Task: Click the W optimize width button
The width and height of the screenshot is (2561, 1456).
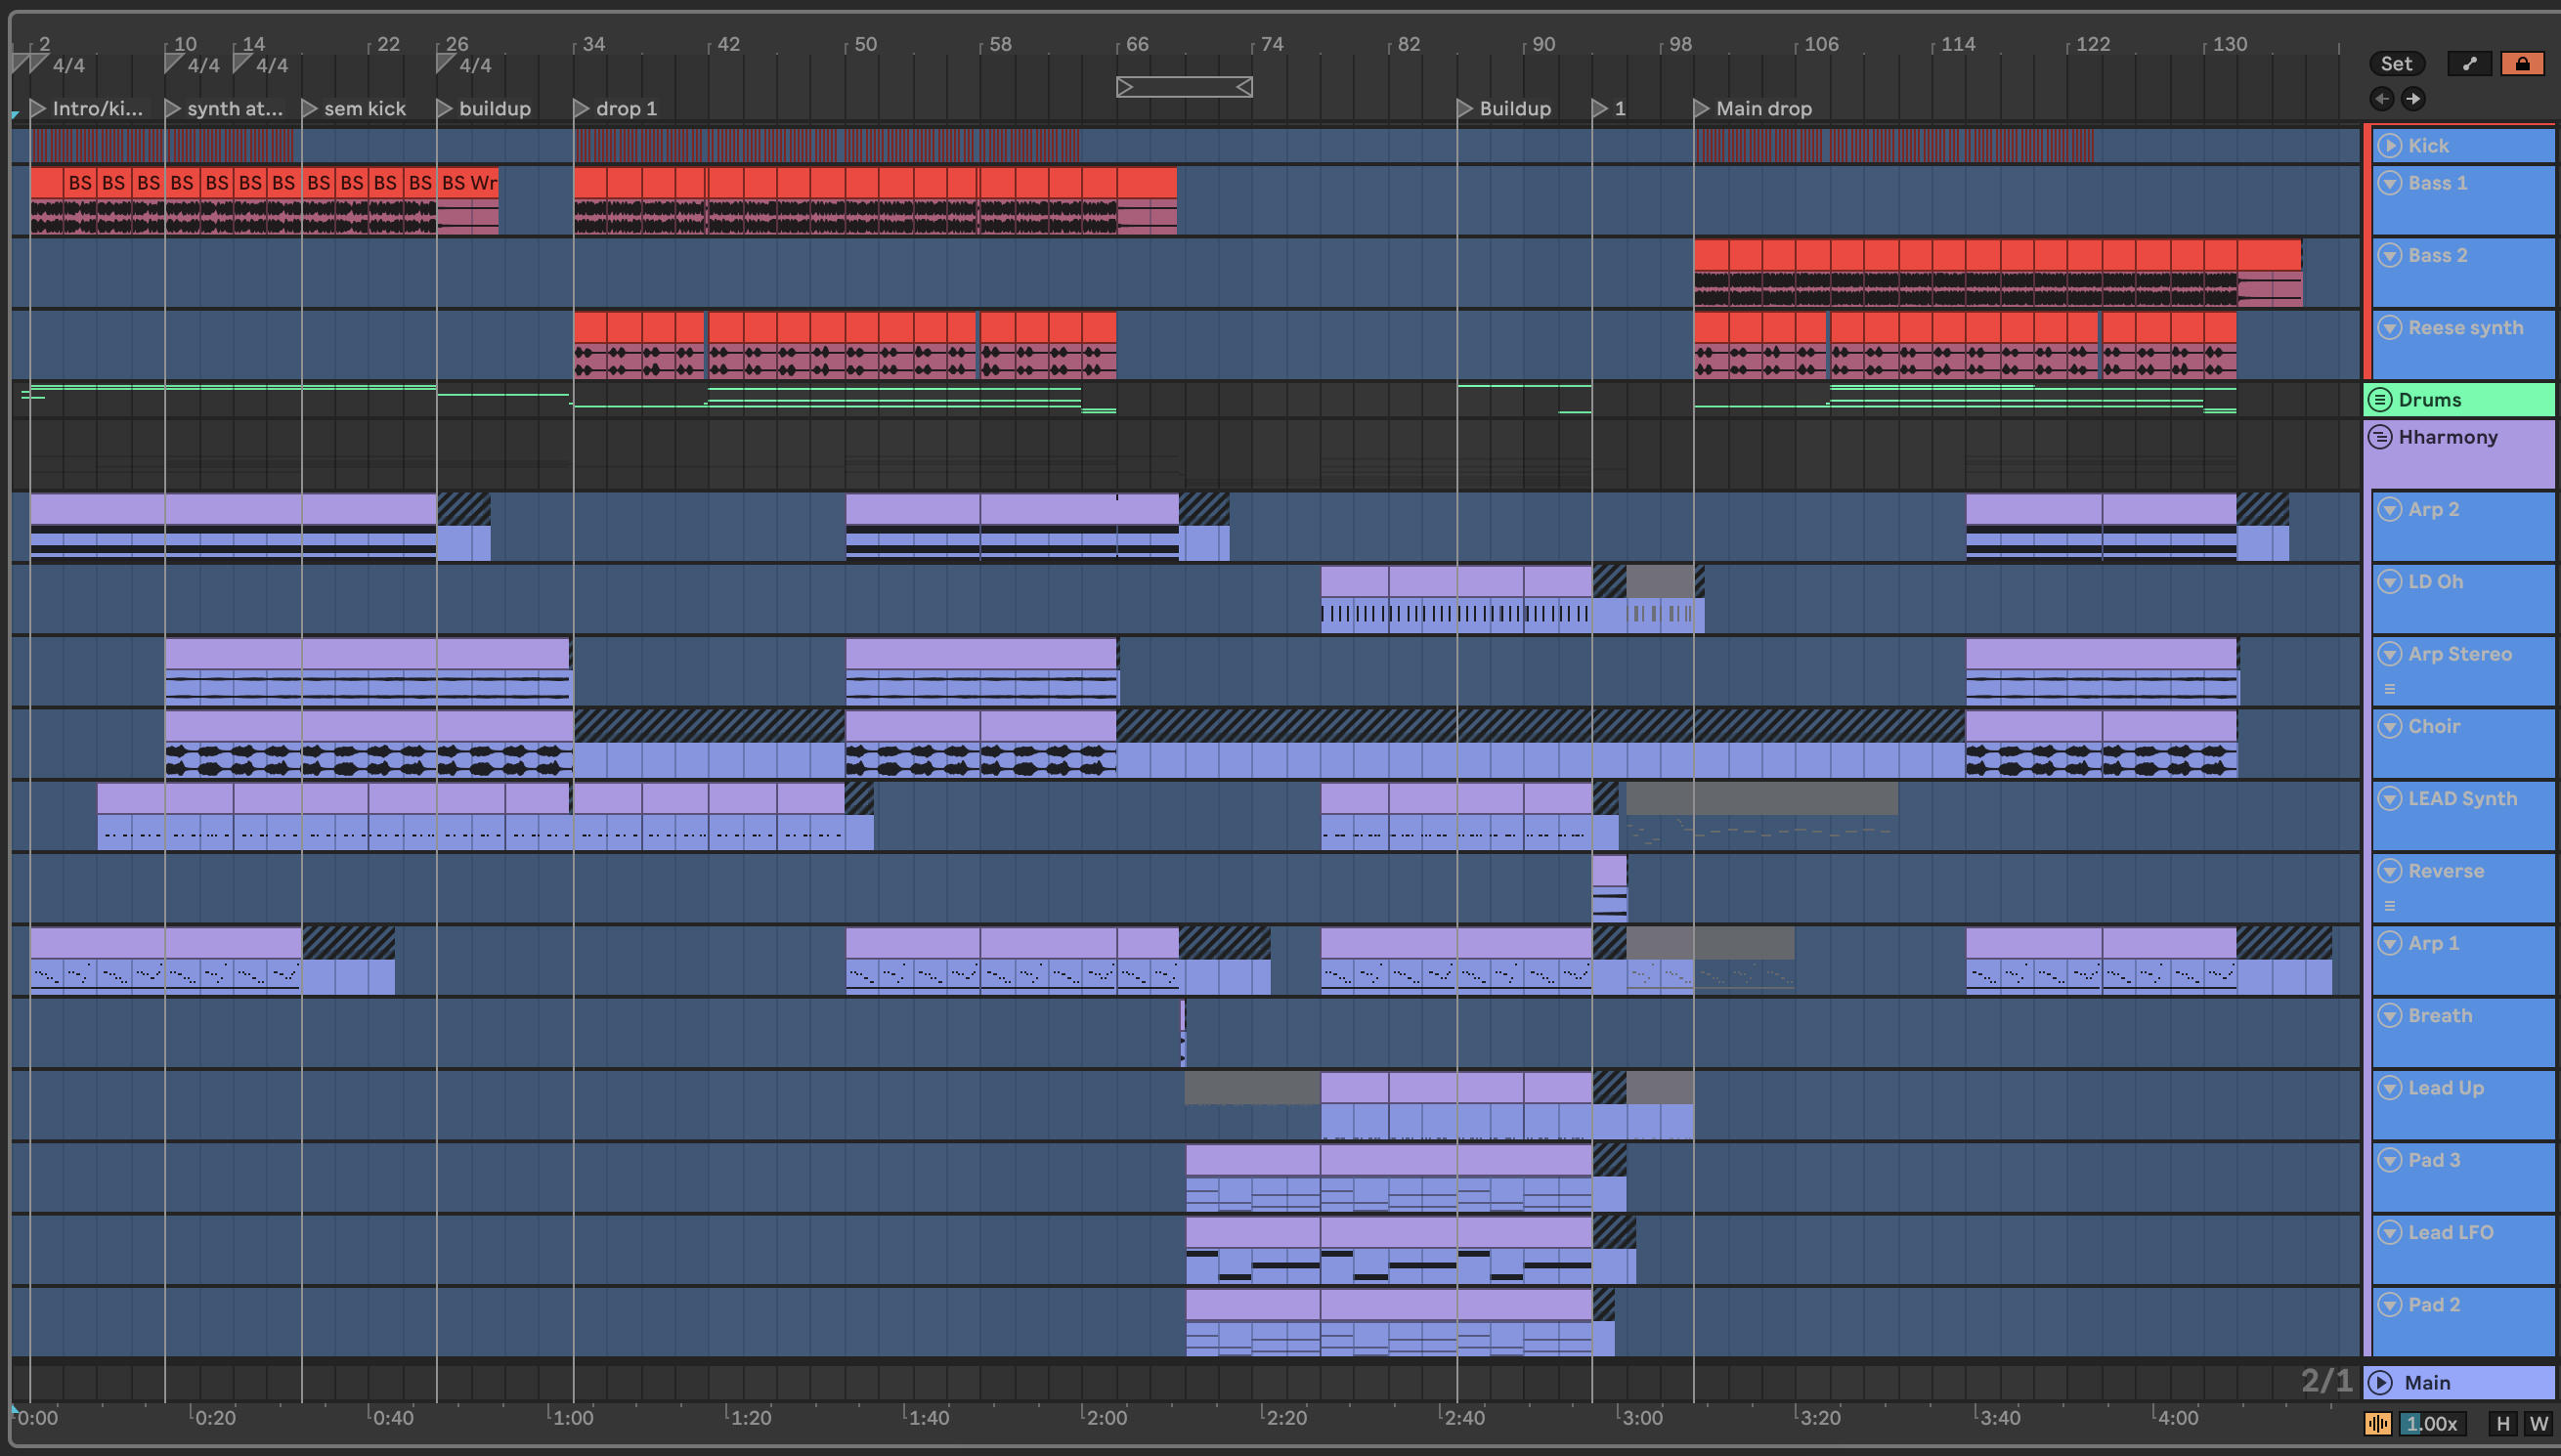Action: pyautogui.click(x=2538, y=1423)
